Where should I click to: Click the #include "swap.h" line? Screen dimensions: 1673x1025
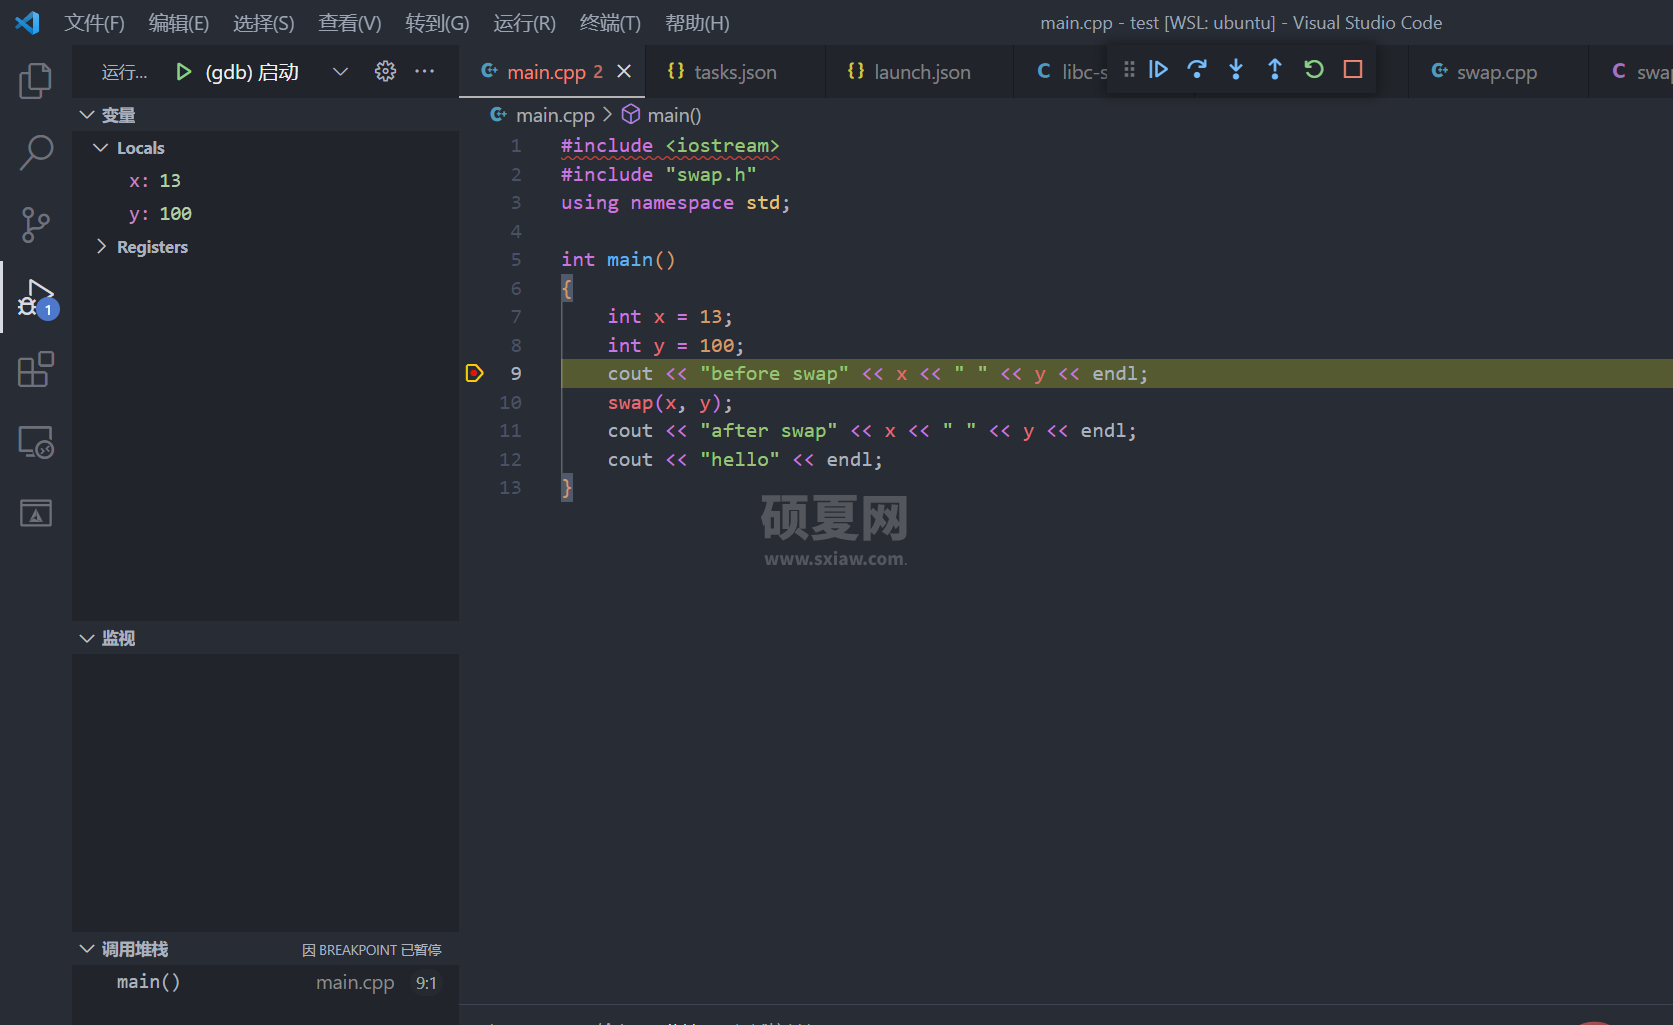(x=658, y=174)
